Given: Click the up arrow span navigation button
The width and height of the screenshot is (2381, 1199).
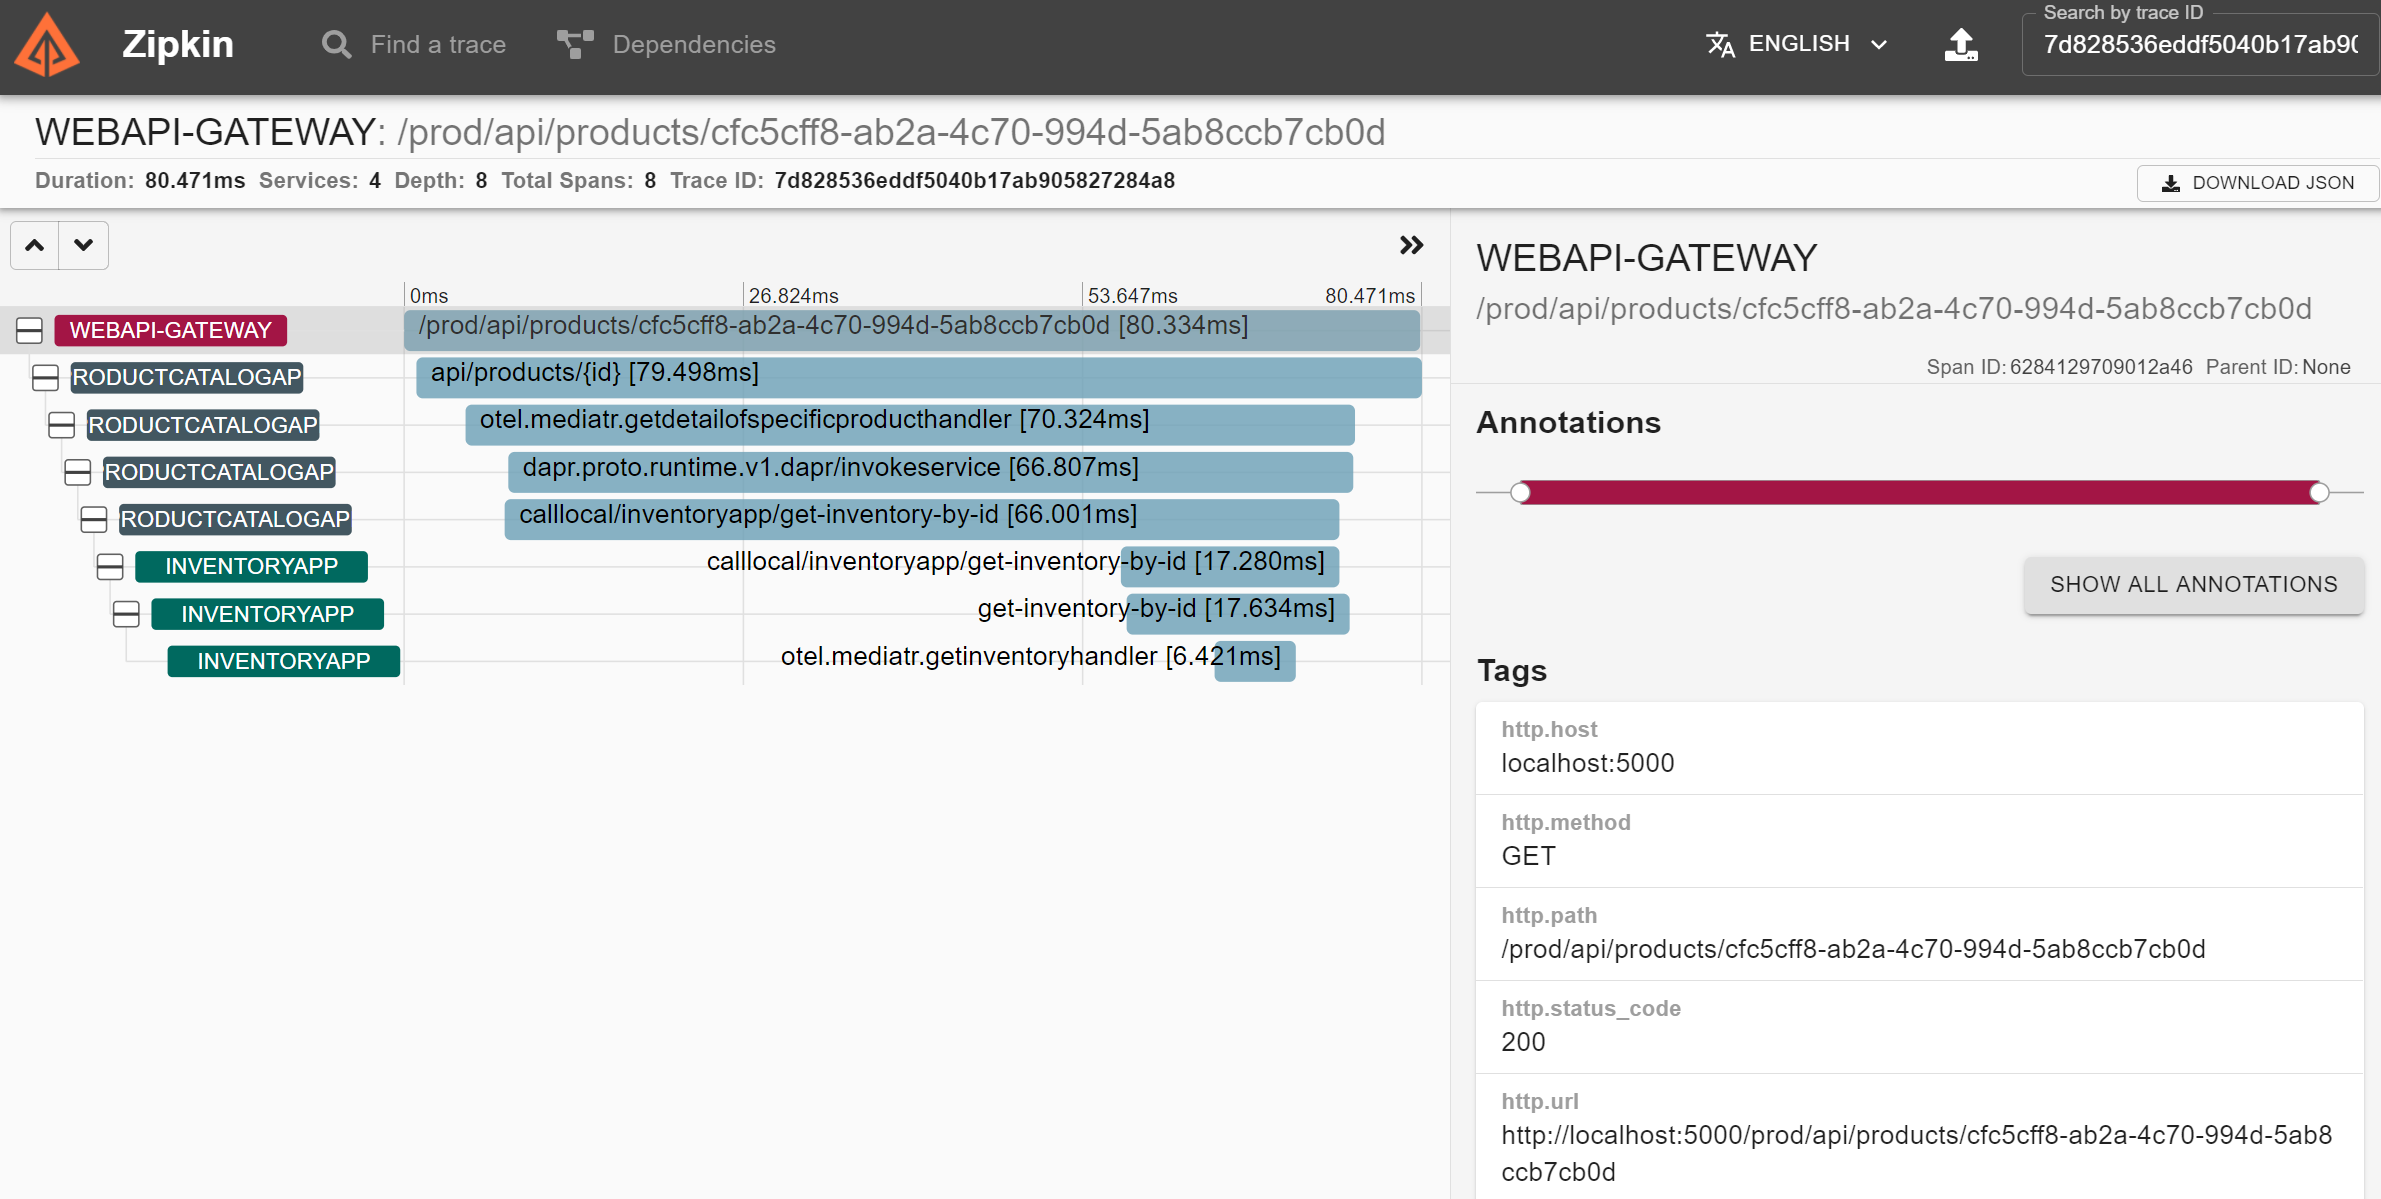Looking at the screenshot, I should [x=35, y=245].
